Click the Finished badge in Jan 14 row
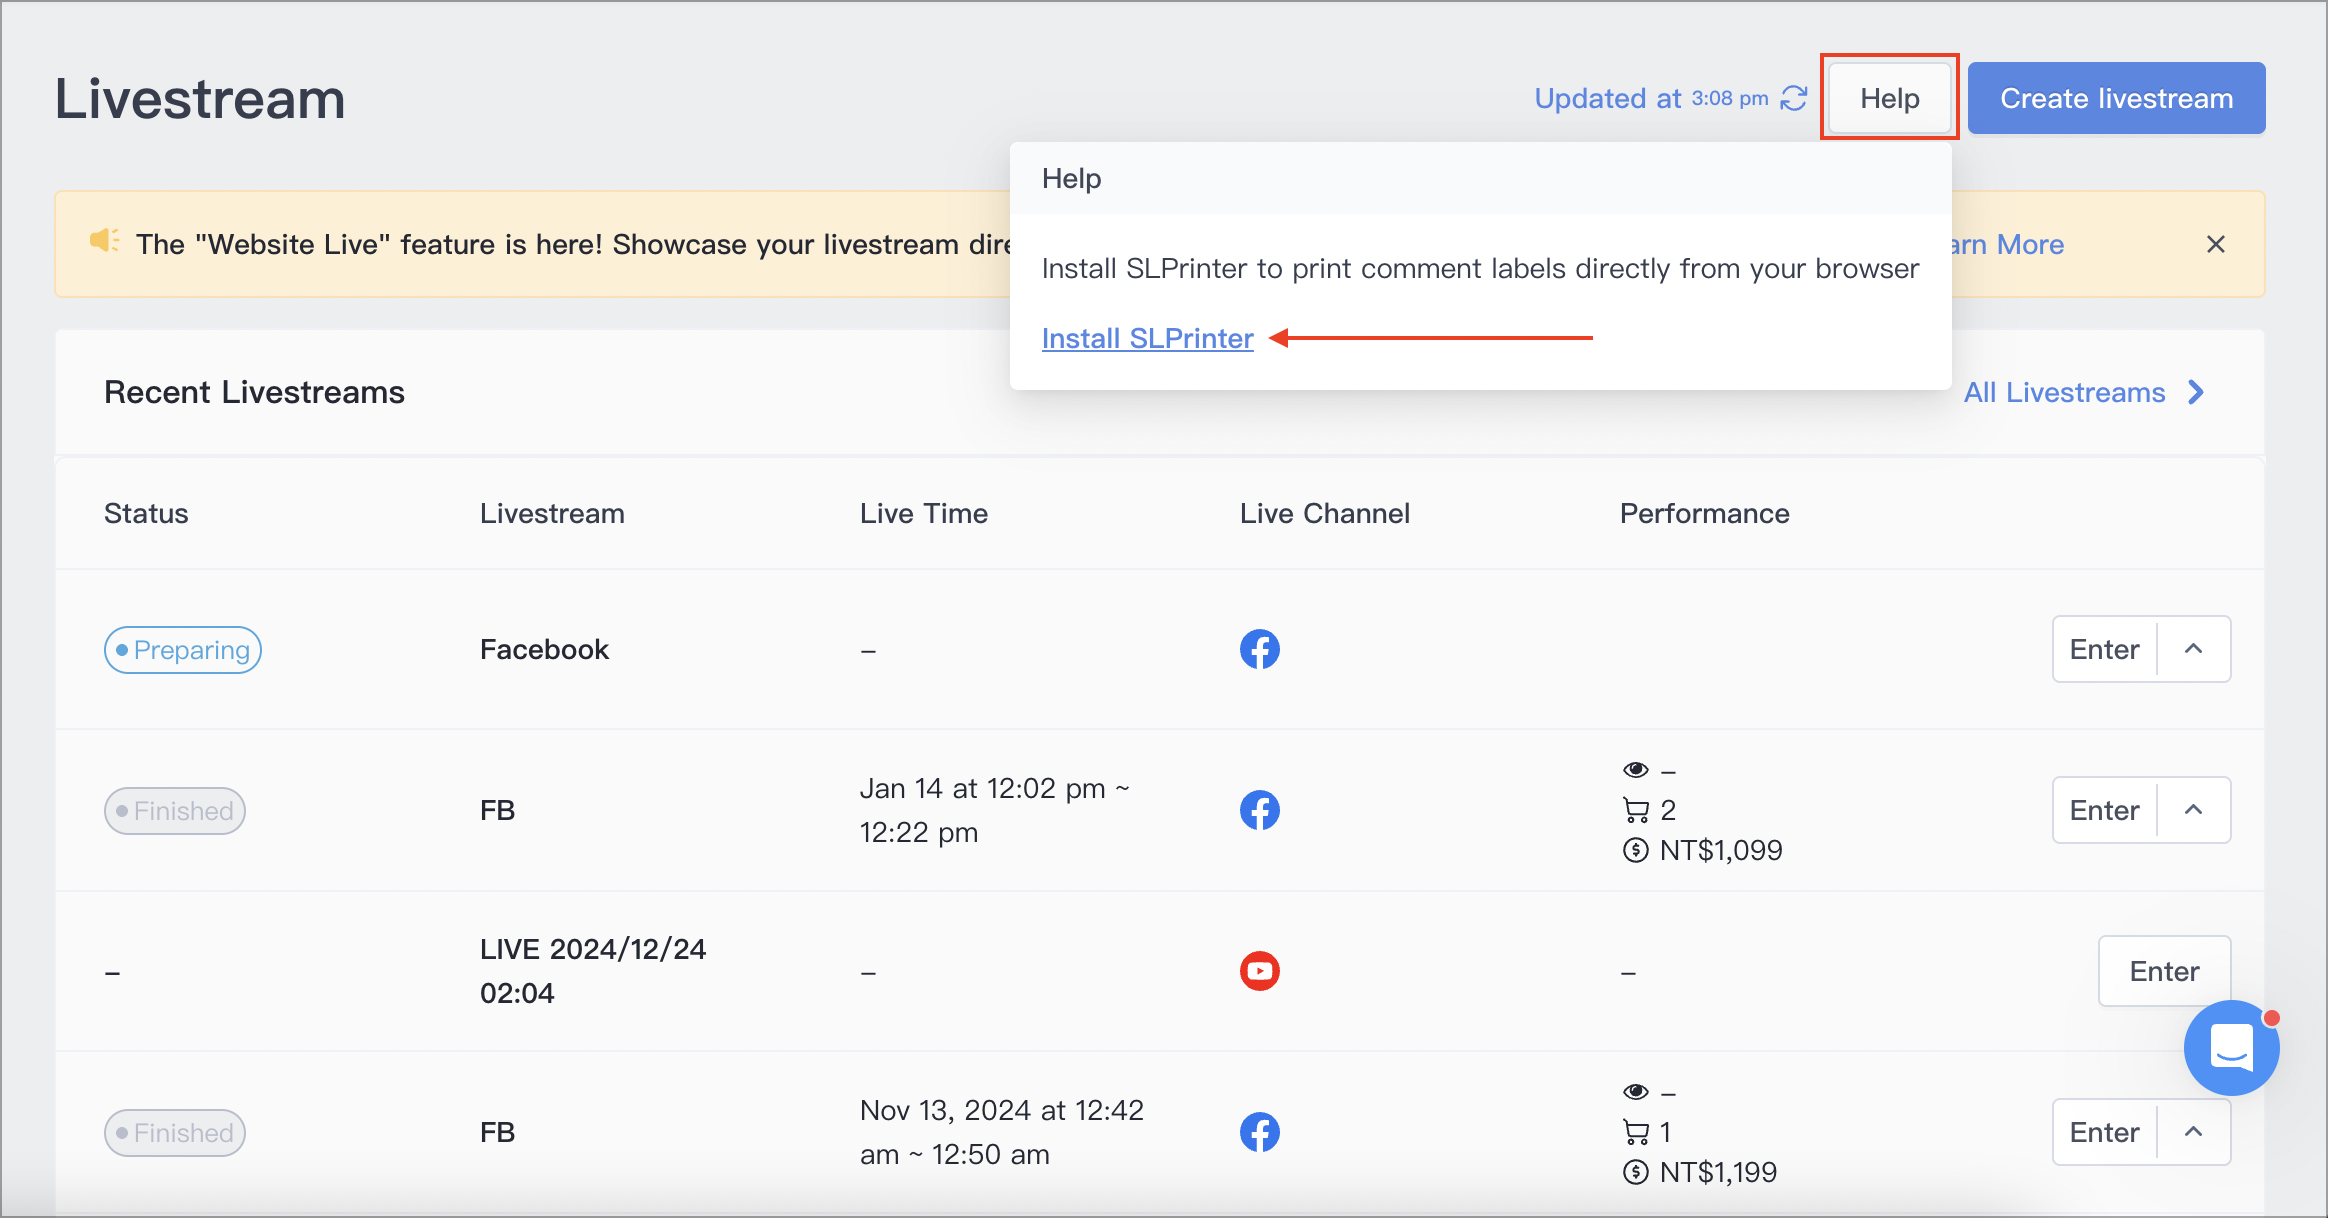 175,811
